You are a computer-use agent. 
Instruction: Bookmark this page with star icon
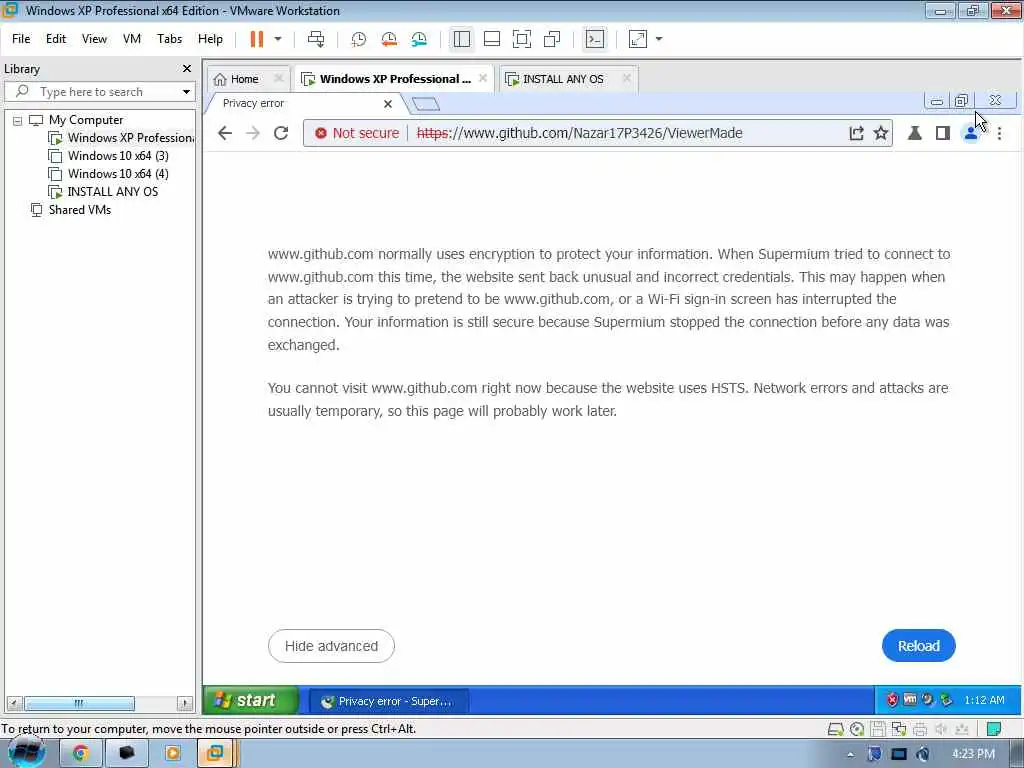point(881,133)
